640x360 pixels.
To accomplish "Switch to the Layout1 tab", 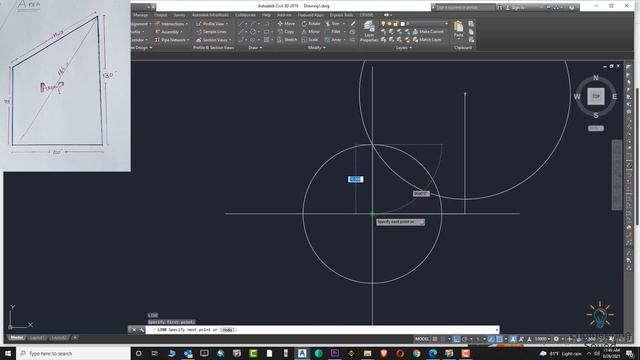I will 37,338.
